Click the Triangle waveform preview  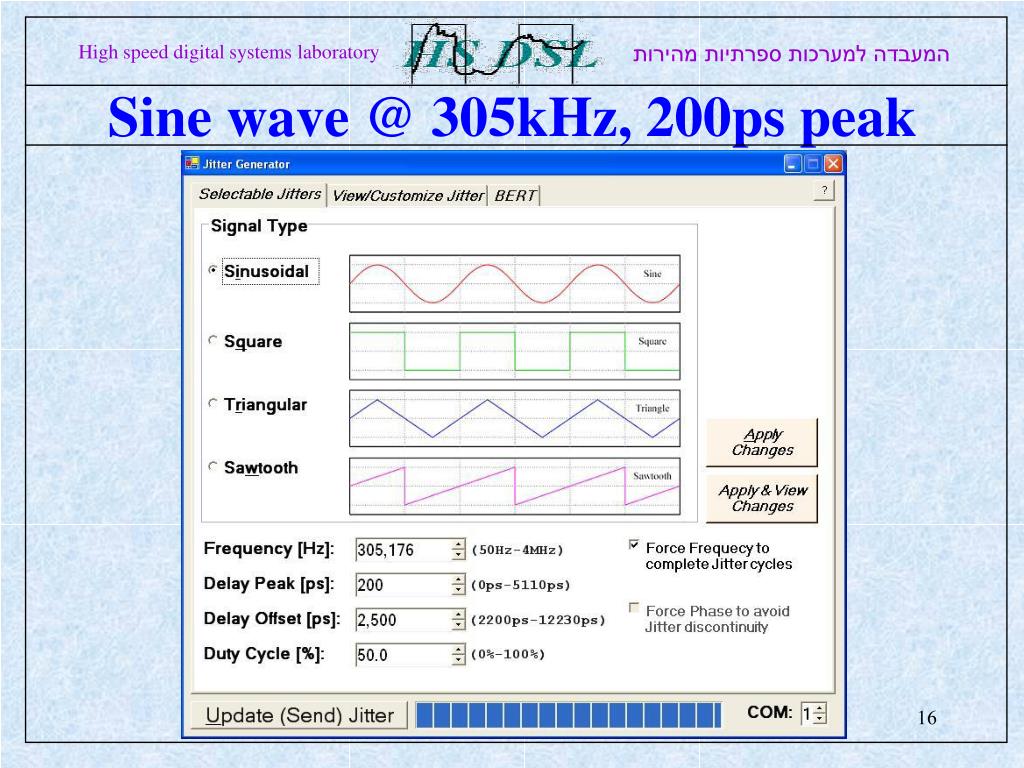[515, 419]
